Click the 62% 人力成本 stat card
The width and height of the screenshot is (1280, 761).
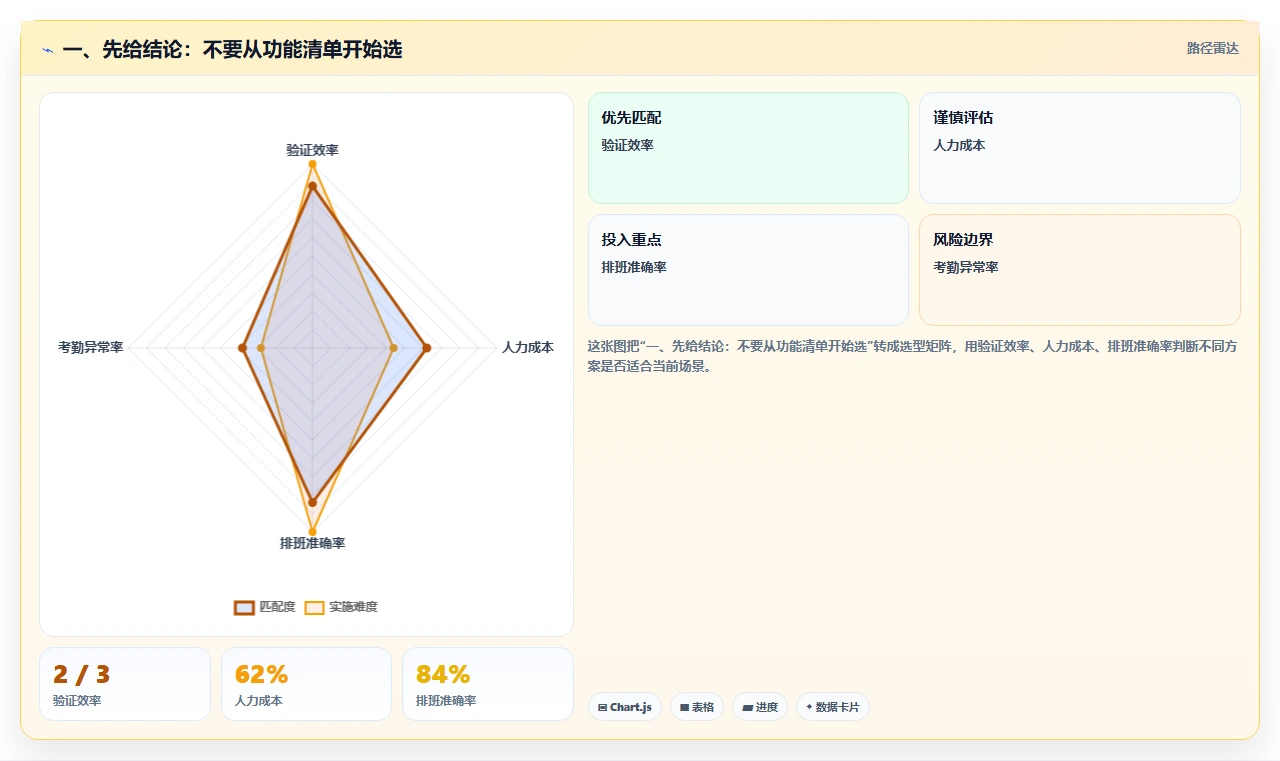point(306,684)
